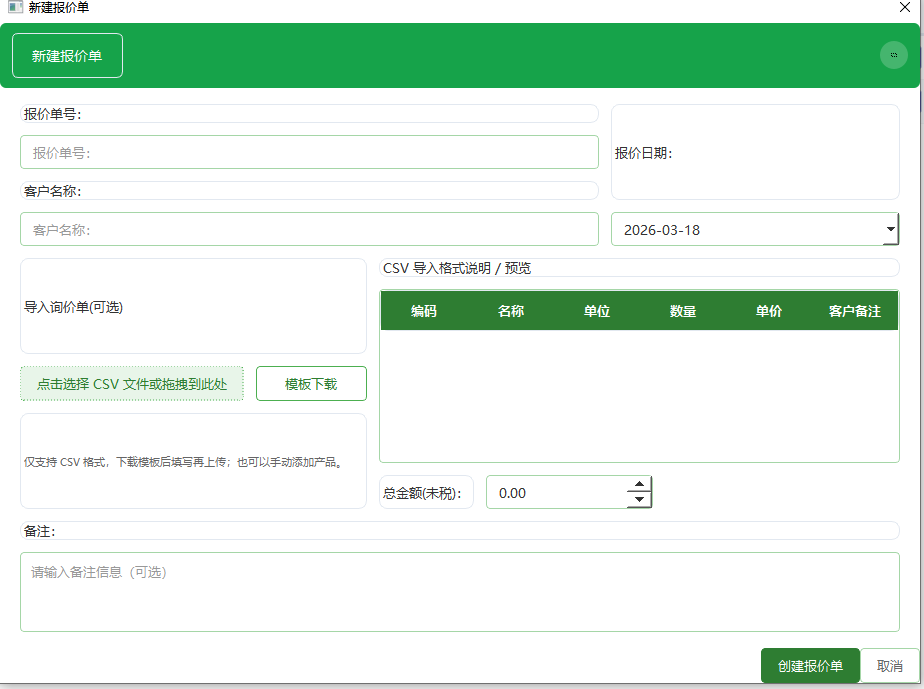Click the 名称 column header

pyautogui.click(x=510, y=311)
